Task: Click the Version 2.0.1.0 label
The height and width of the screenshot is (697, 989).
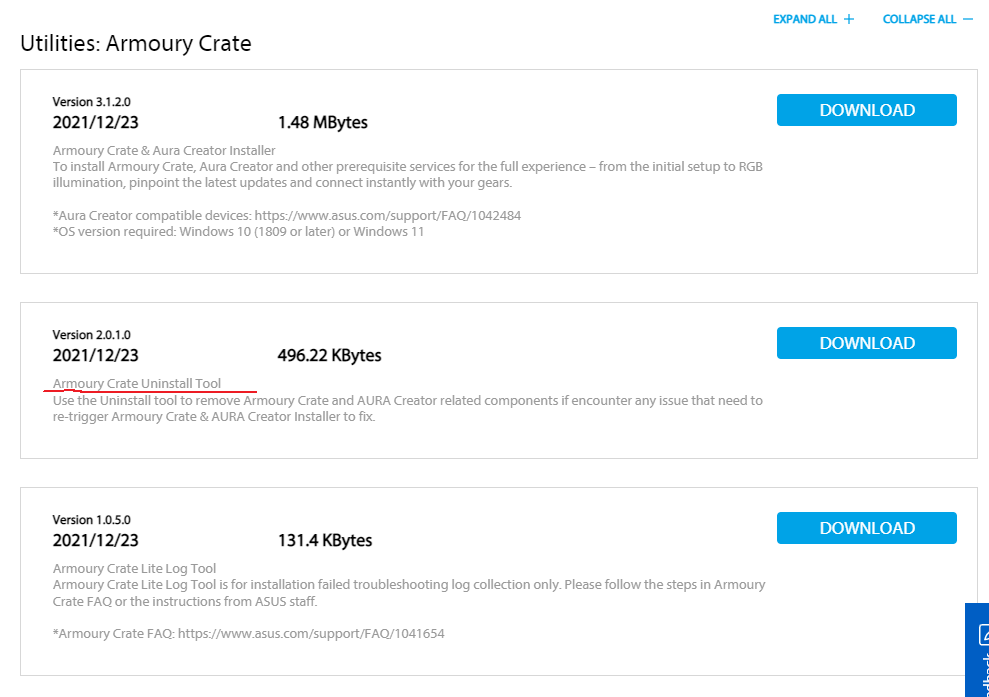Action: point(91,335)
